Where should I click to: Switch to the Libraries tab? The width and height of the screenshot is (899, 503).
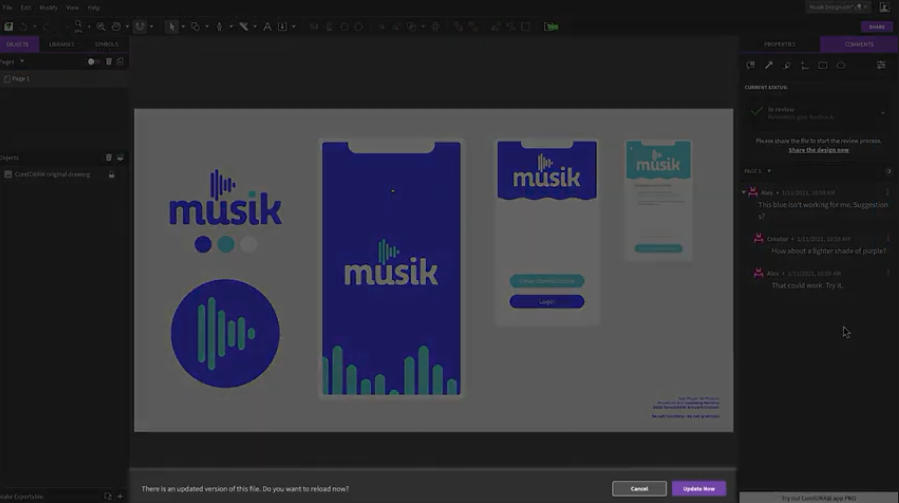pos(62,44)
